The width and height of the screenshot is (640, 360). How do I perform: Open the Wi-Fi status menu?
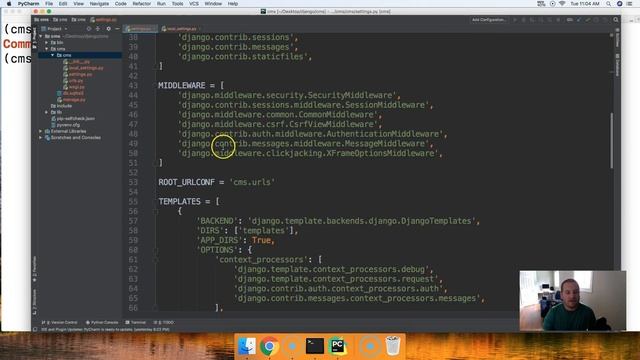[x=562, y=4]
